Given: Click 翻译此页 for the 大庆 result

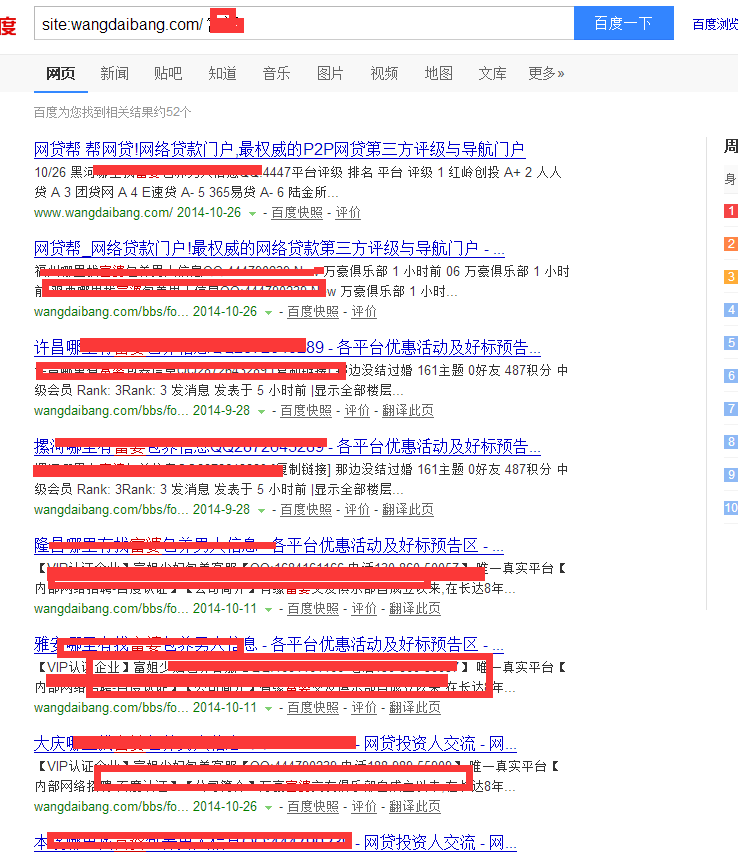Looking at the screenshot, I should click(x=415, y=807).
